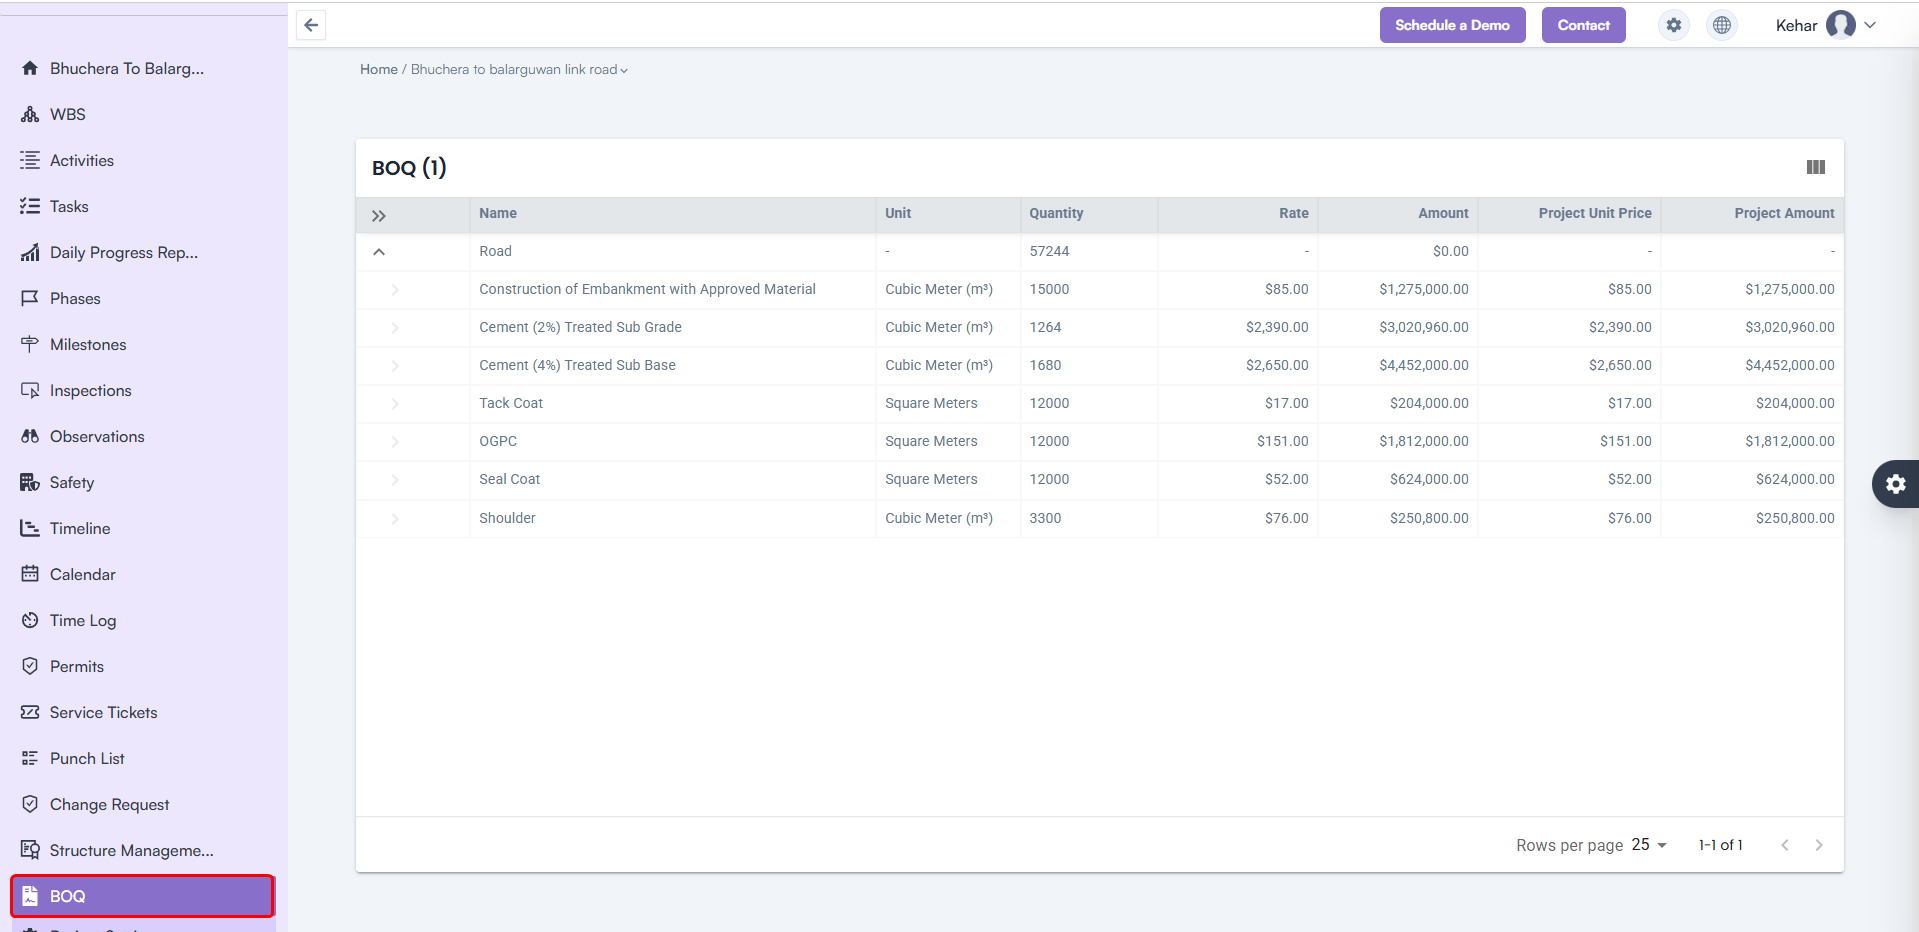The image size is (1919, 932).
Task: Expand the project breadcrumb dropdown
Action: 624,70
